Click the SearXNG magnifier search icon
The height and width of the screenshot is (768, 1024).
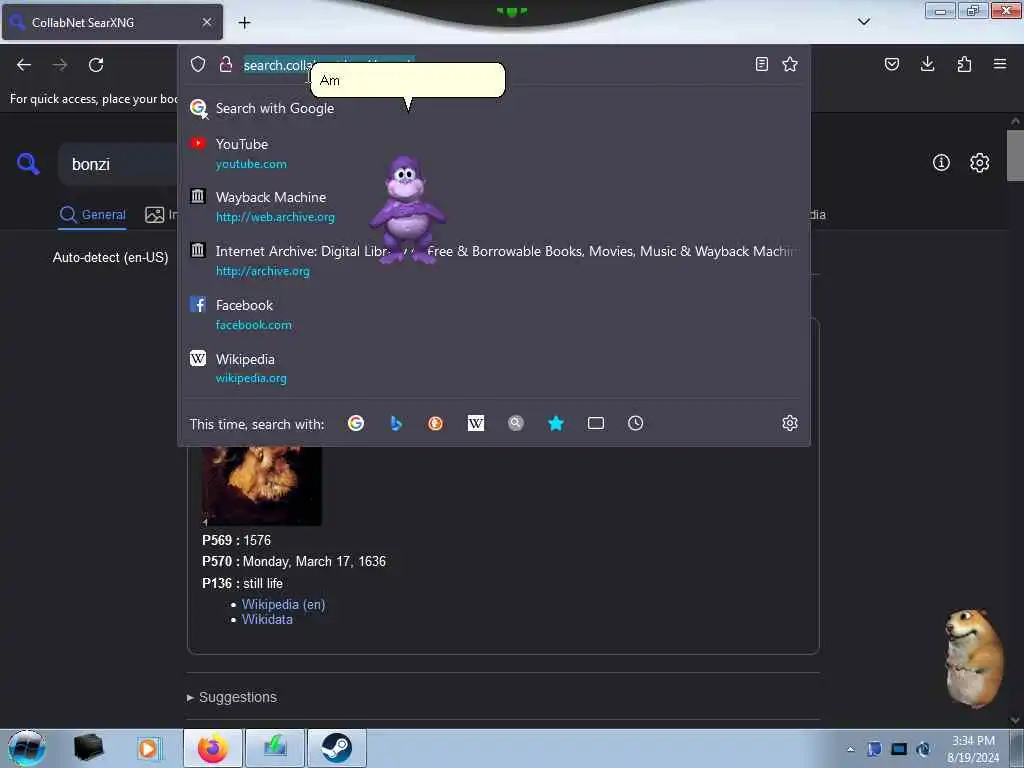[28, 163]
